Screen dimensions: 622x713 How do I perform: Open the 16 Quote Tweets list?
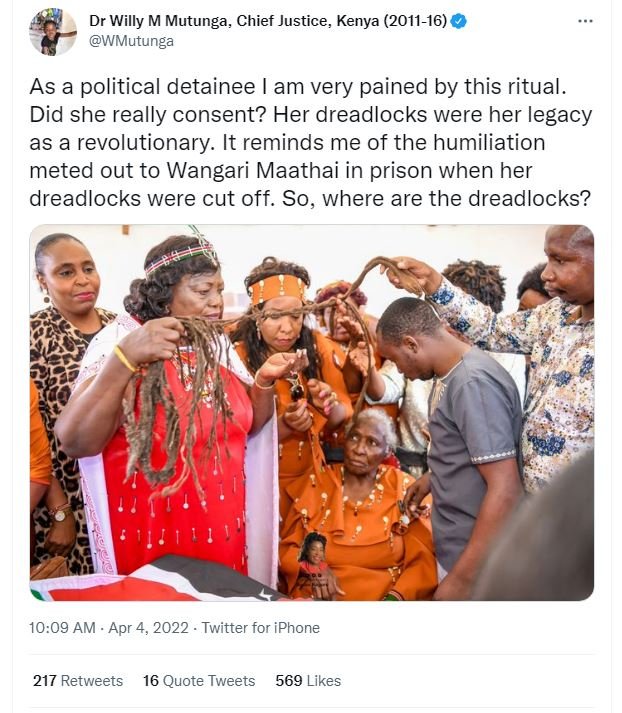pyautogui.click(x=199, y=681)
